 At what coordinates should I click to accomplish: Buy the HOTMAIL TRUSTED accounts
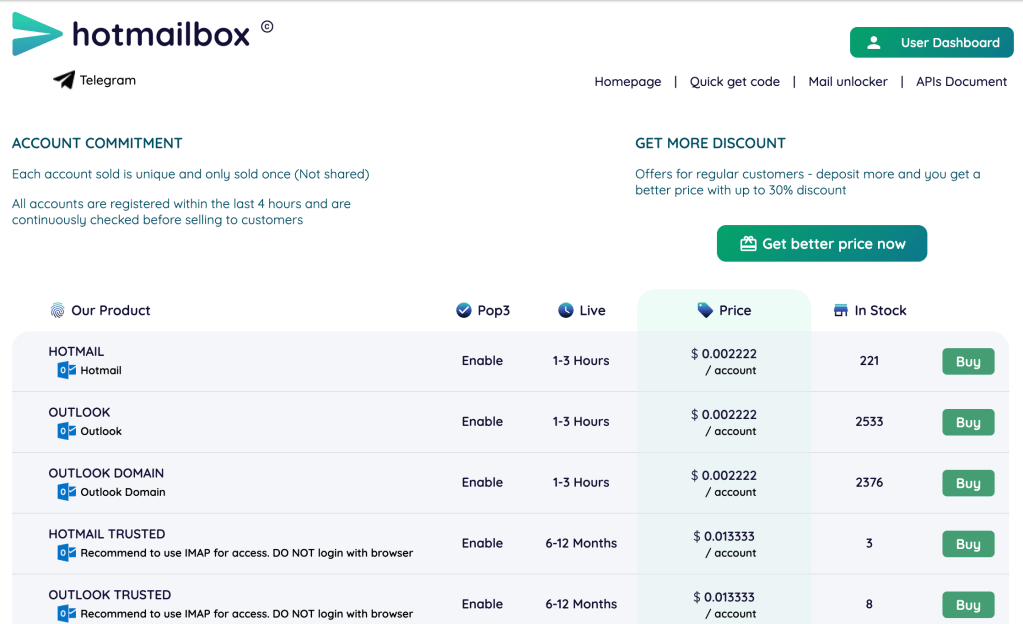tap(967, 544)
